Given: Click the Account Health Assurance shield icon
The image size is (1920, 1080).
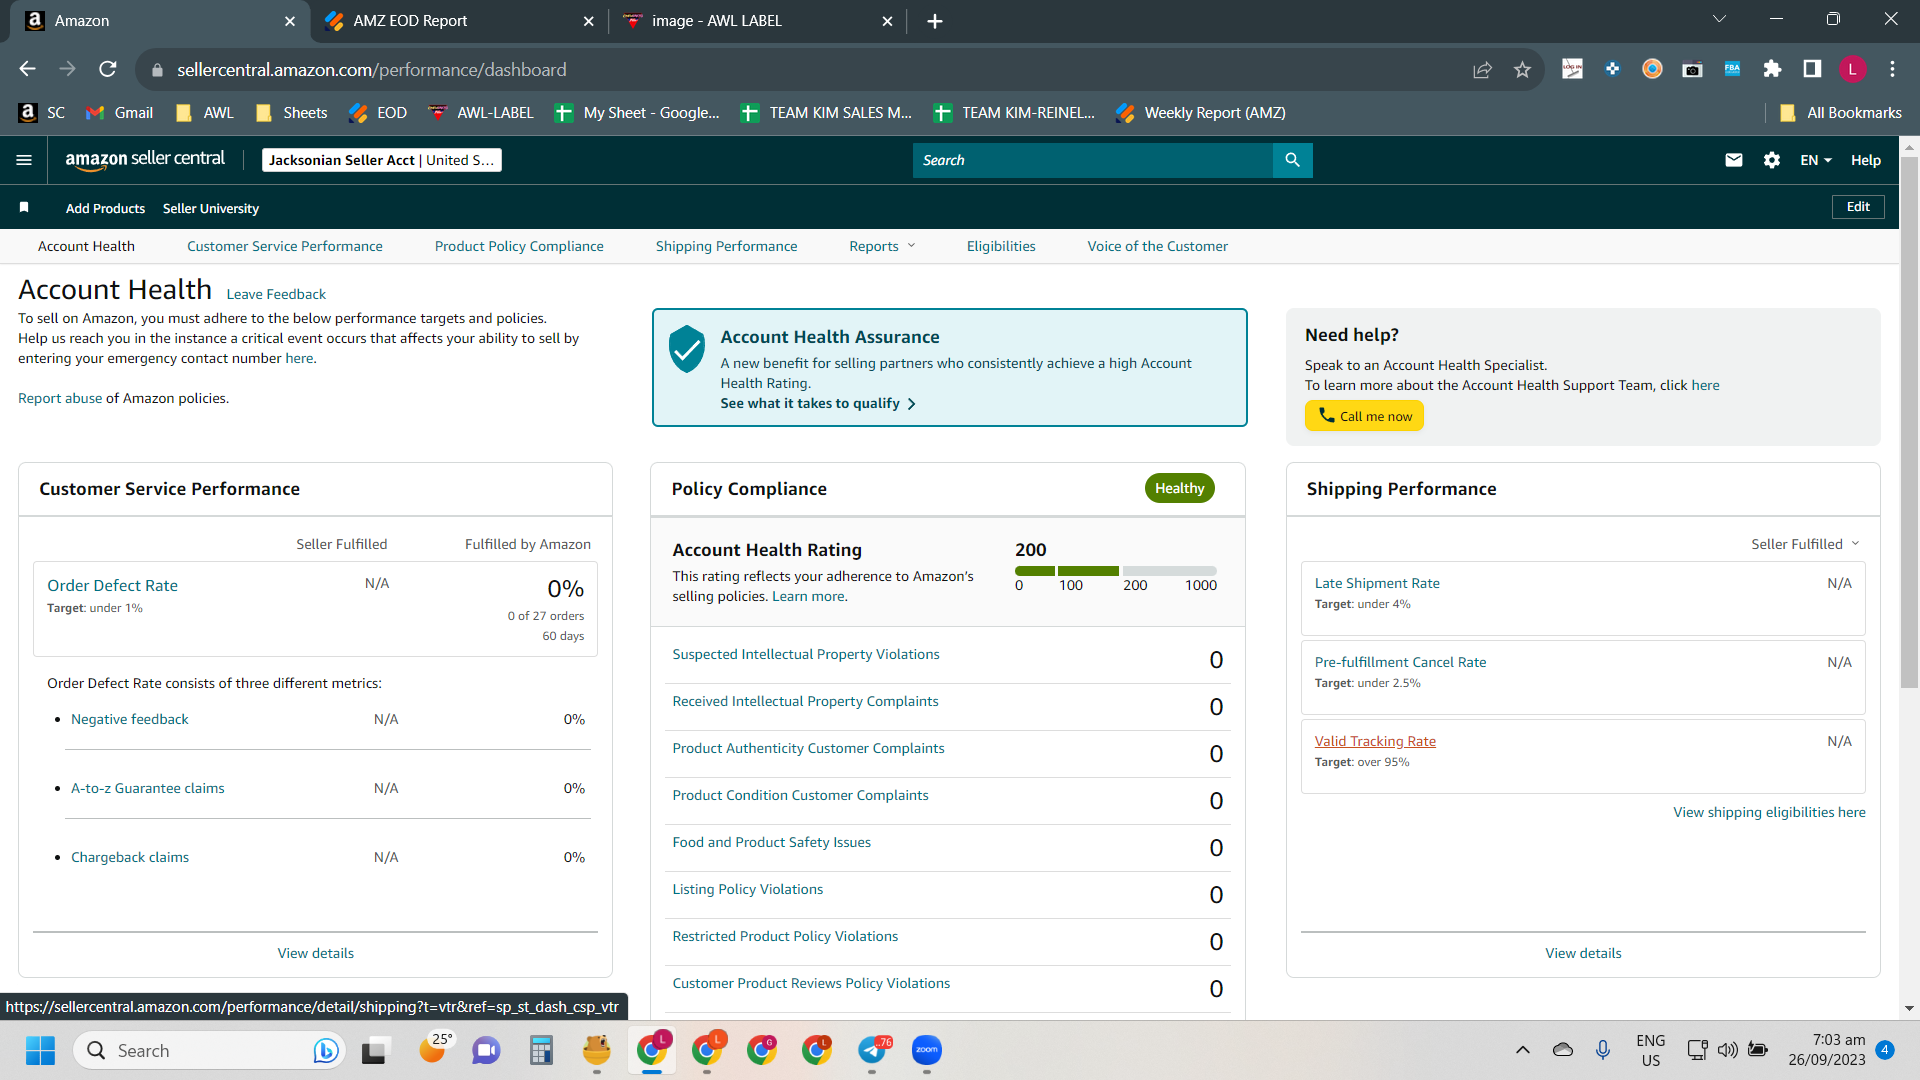Looking at the screenshot, I should click(x=687, y=349).
